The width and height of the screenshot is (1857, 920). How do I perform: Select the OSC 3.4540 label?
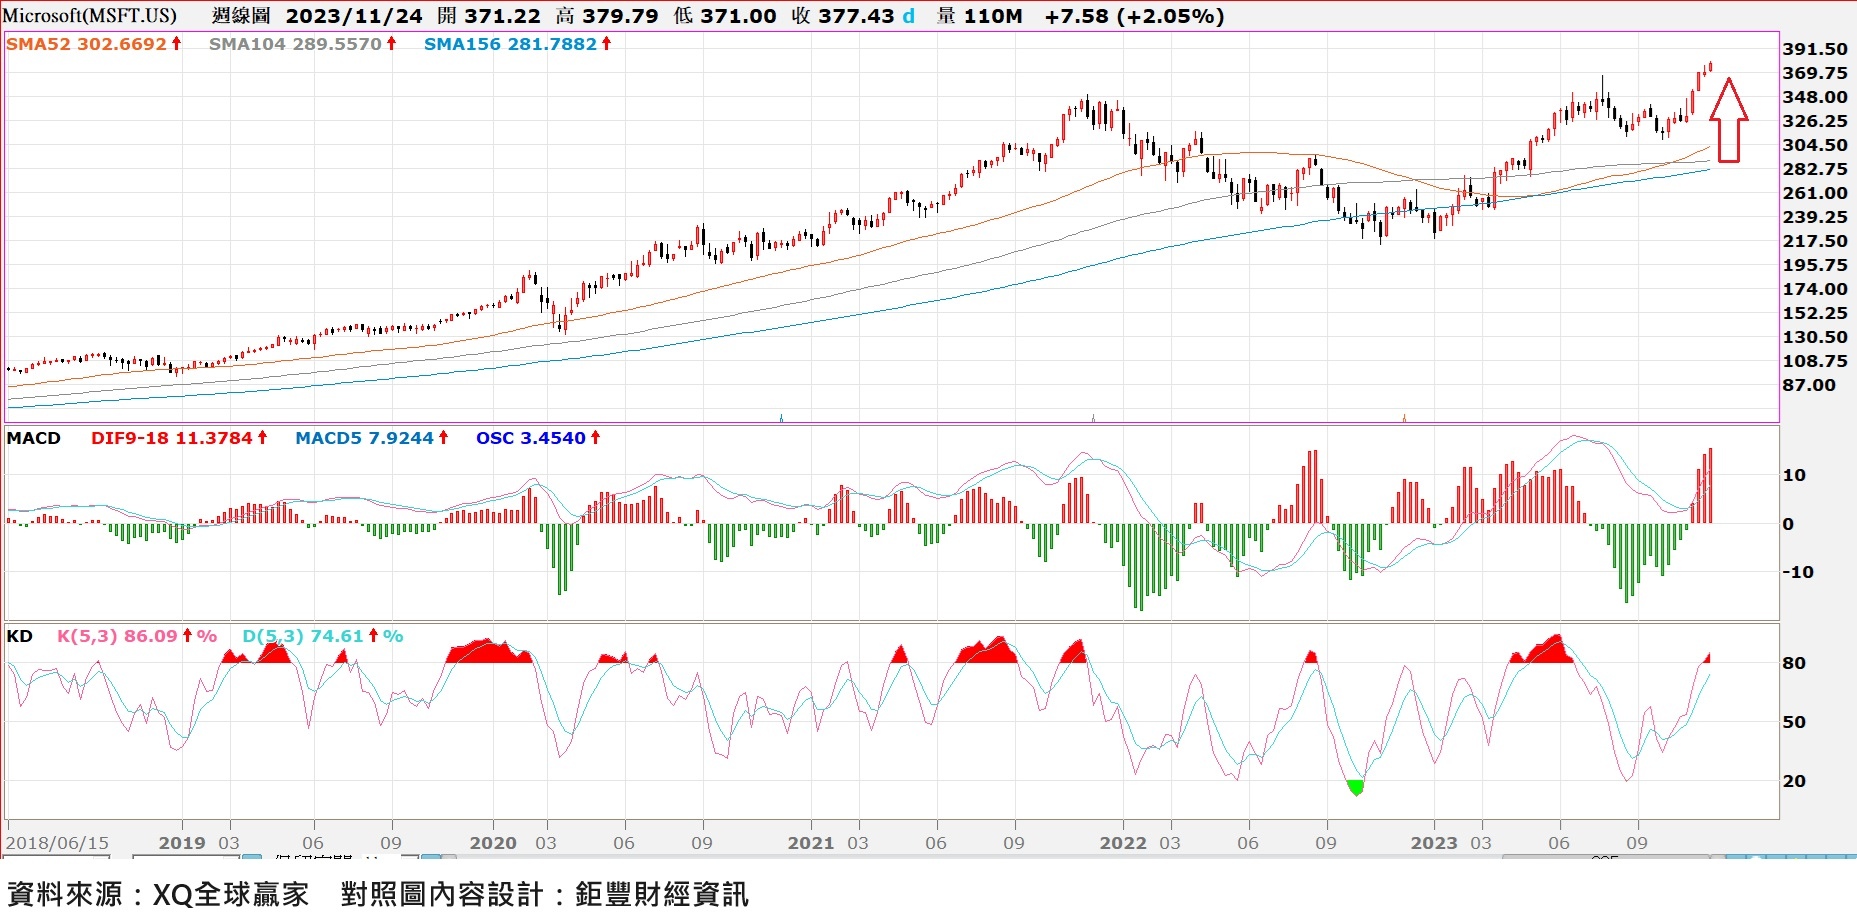pos(531,438)
